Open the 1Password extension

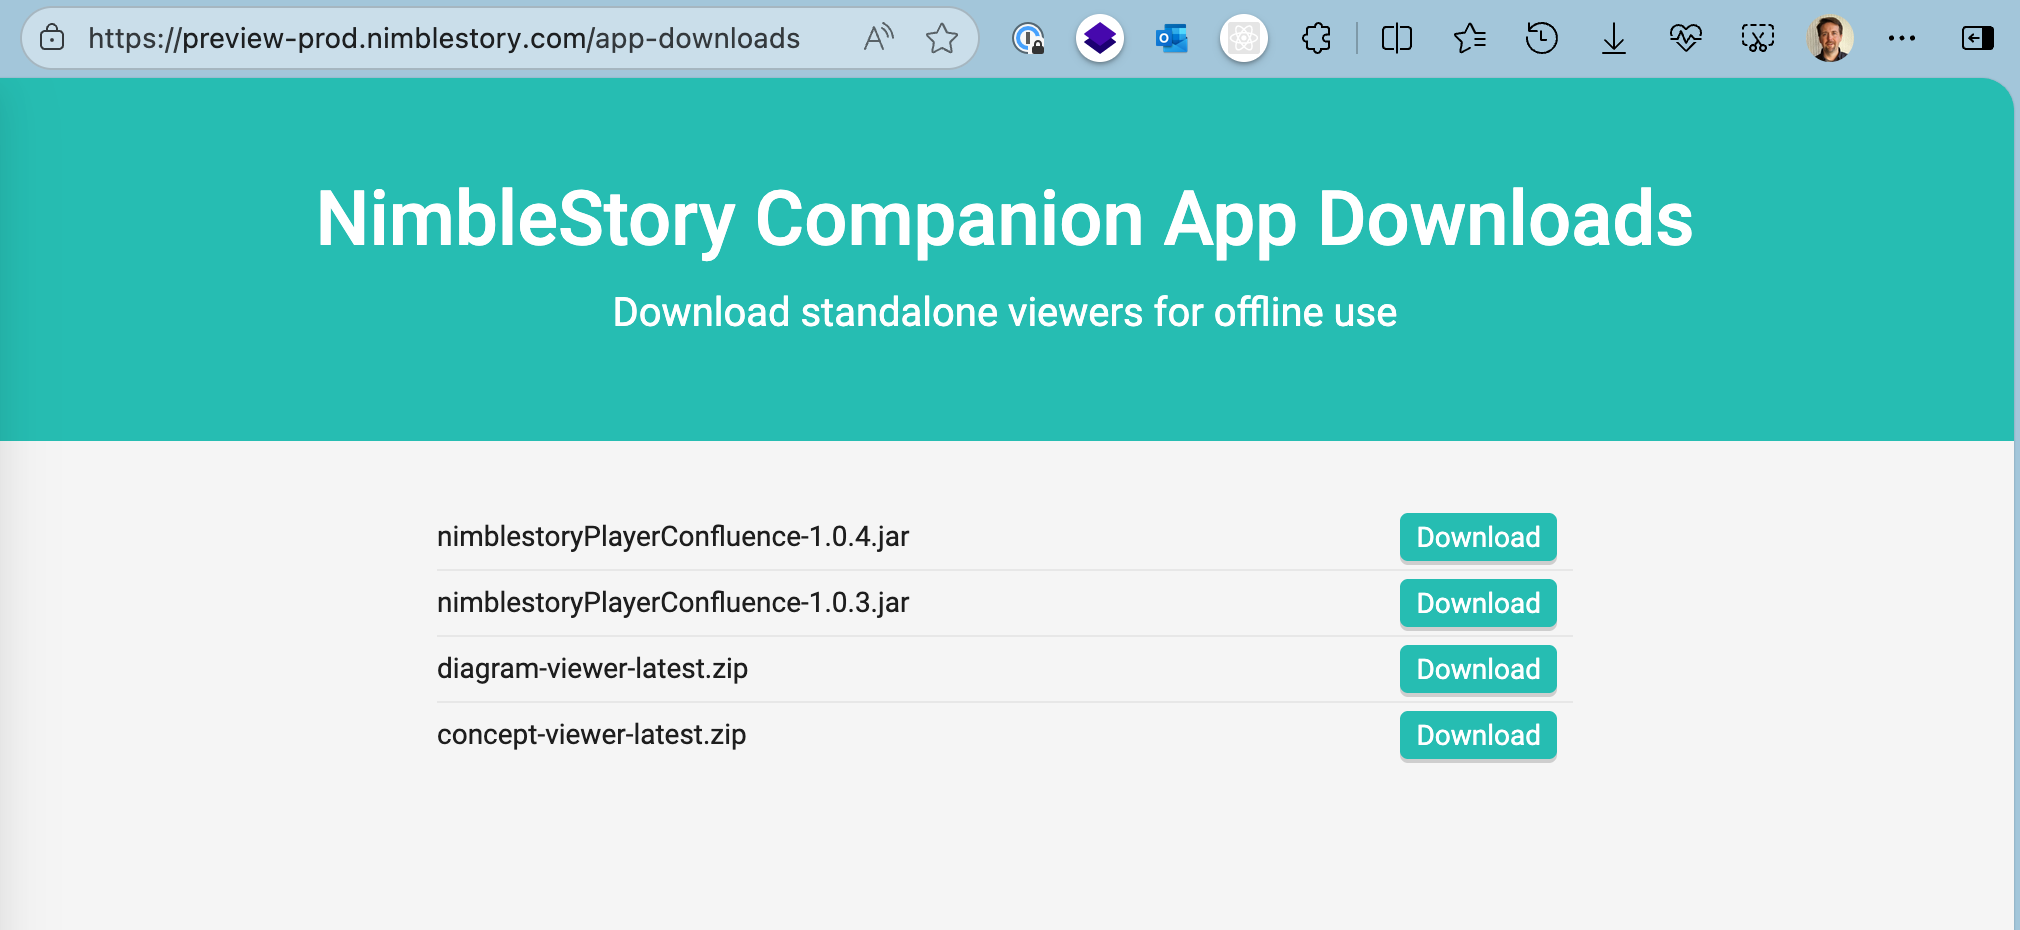click(1030, 38)
